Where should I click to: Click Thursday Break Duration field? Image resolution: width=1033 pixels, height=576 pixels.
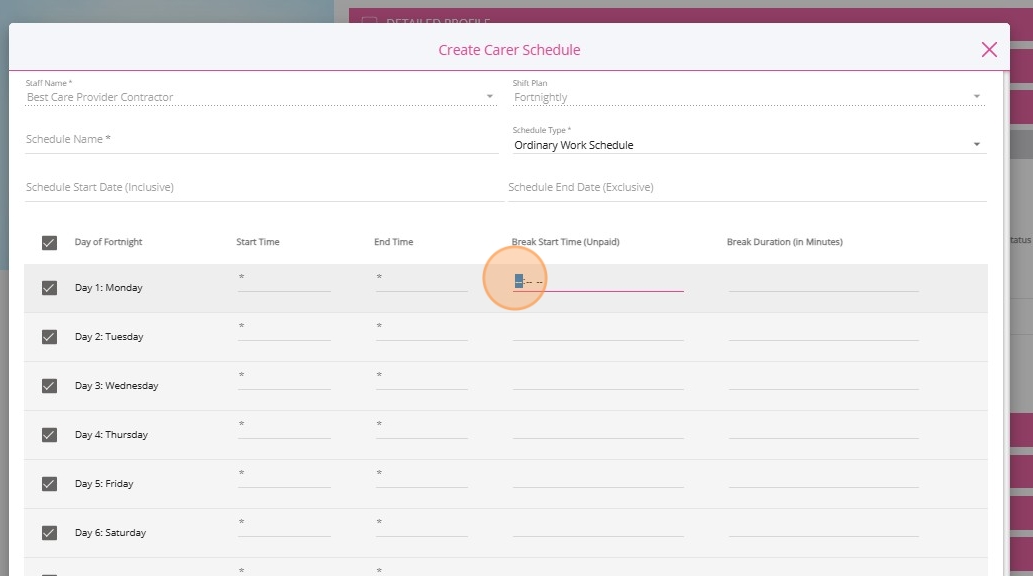point(824,429)
